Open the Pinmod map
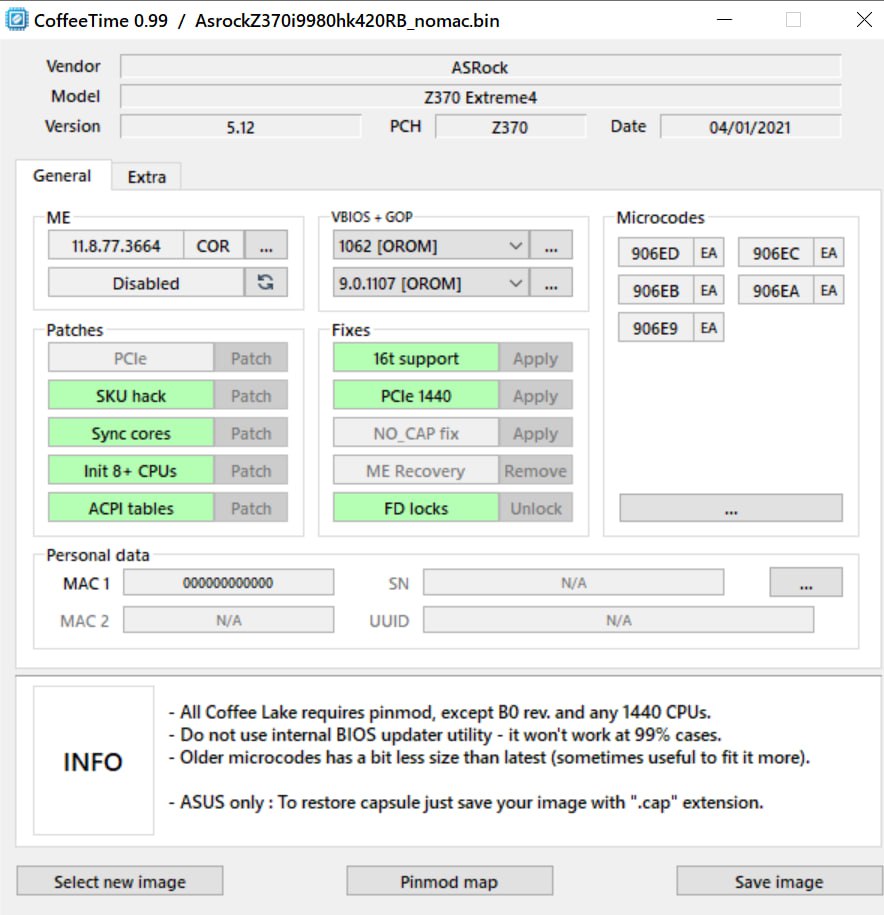Image resolution: width=884 pixels, height=915 pixels. coord(449,881)
